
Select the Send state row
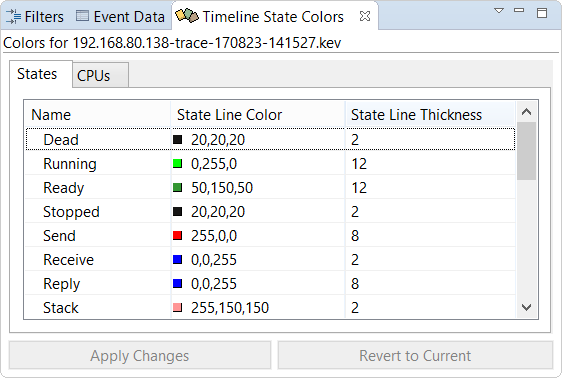[270, 236]
